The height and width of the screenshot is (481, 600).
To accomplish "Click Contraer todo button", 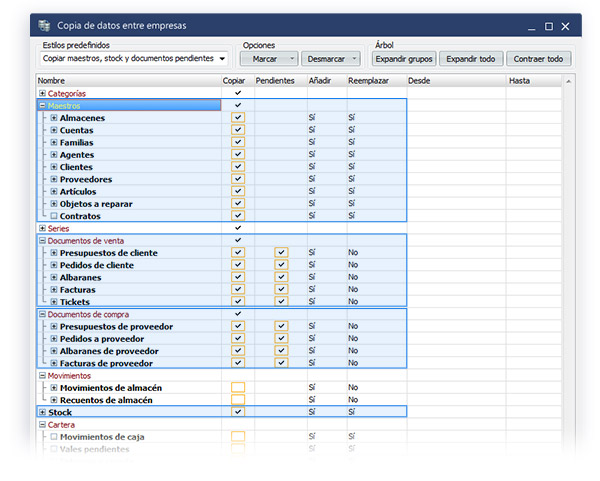I will [540, 59].
